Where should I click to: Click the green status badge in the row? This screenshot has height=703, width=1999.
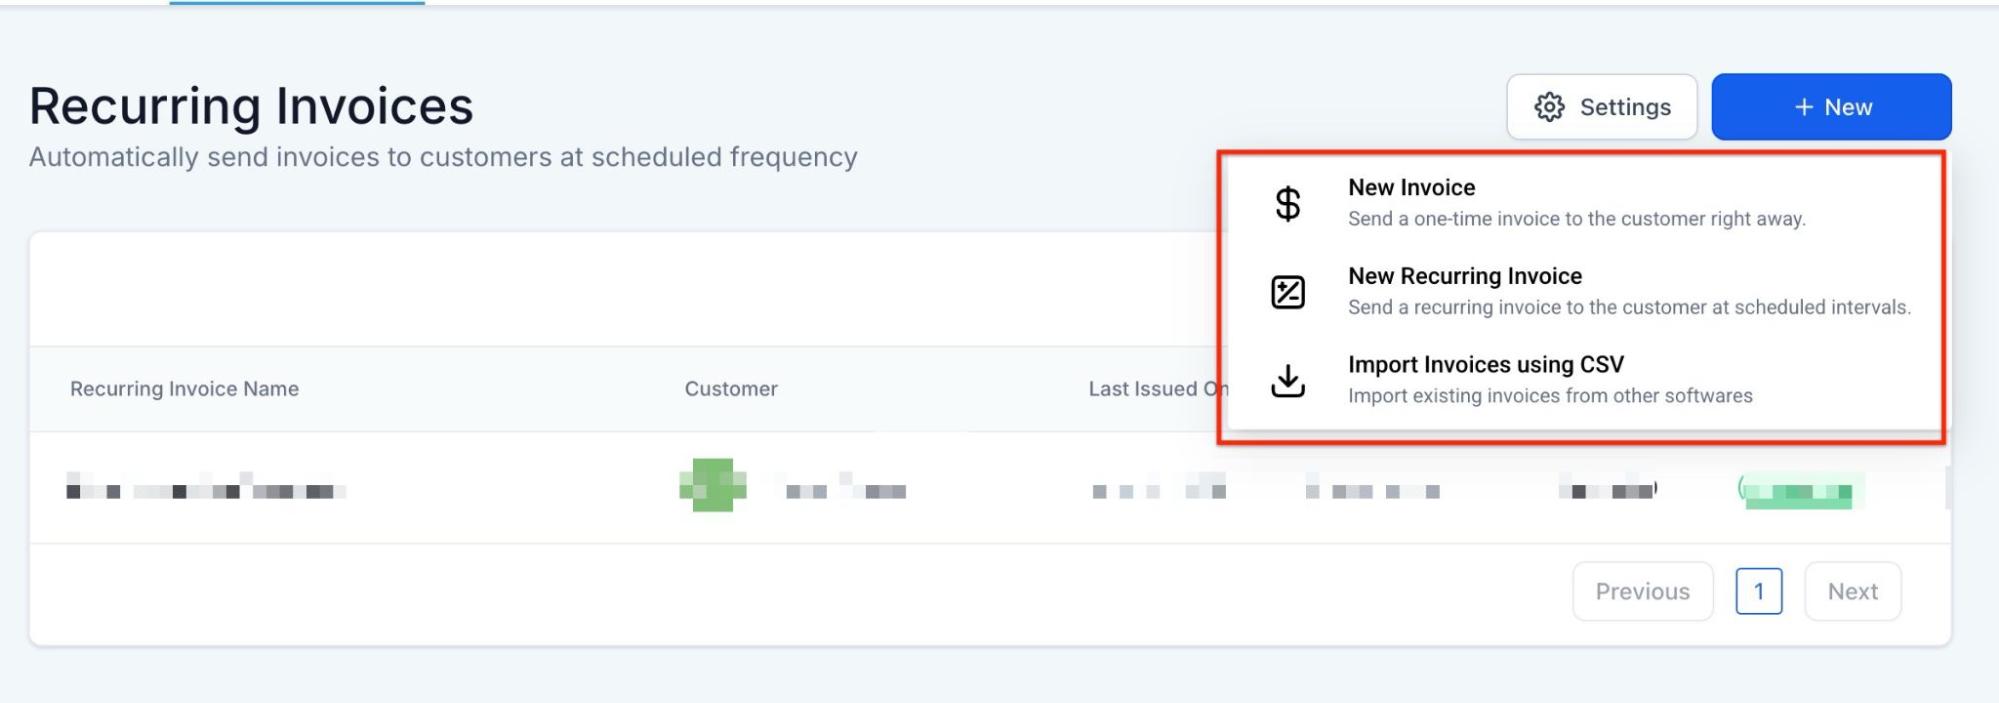click(x=1799, y=491)
